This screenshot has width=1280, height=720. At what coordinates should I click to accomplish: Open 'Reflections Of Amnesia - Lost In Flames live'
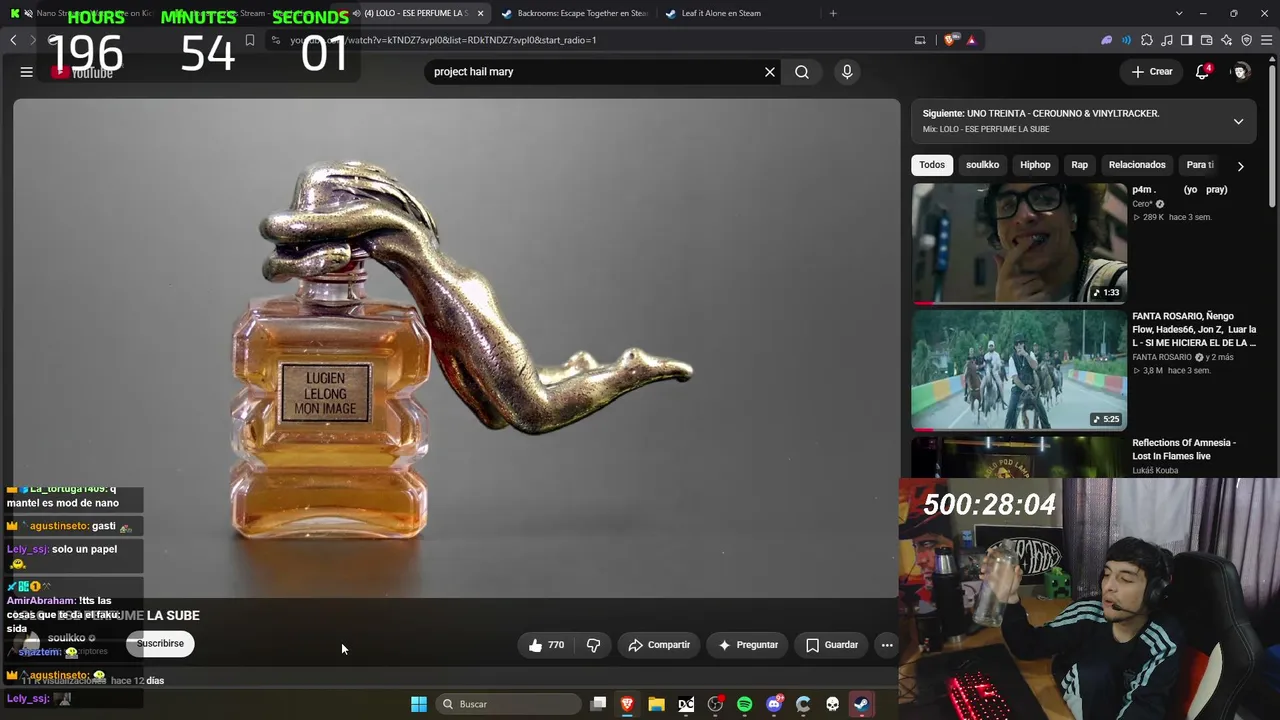(1185, 449)
